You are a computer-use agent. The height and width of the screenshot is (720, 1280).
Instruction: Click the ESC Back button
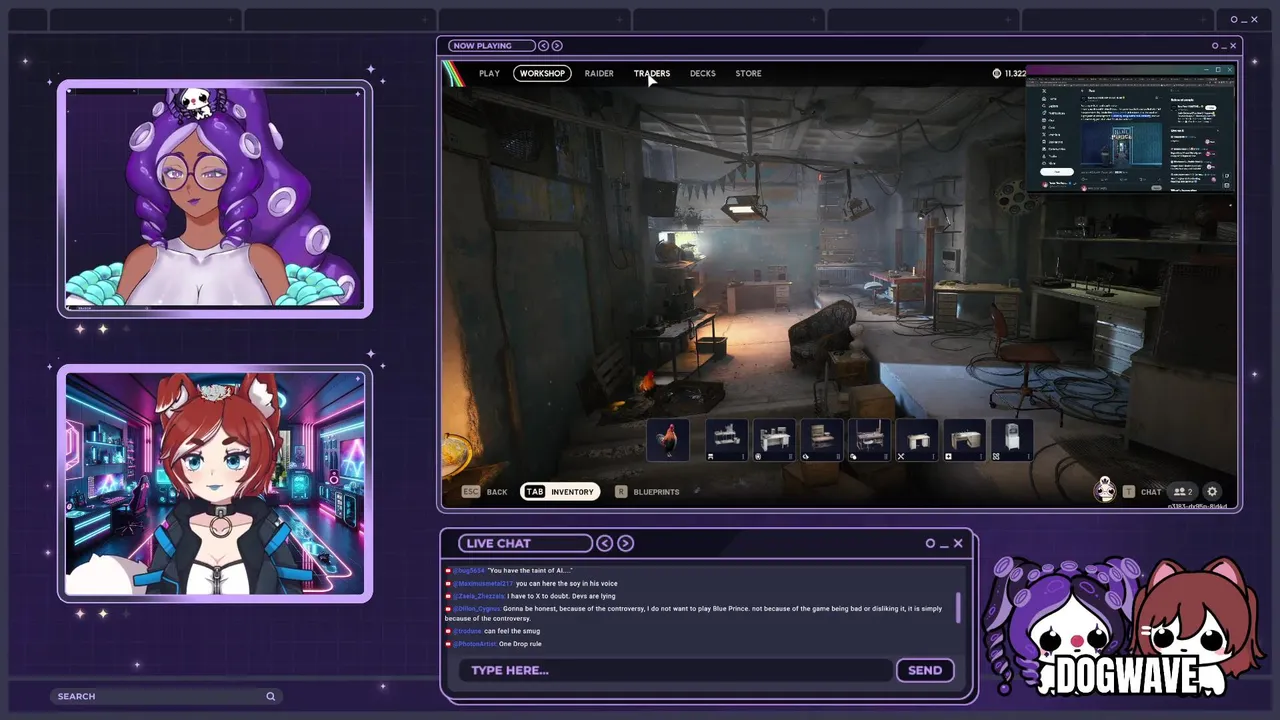tap(485, 491)
